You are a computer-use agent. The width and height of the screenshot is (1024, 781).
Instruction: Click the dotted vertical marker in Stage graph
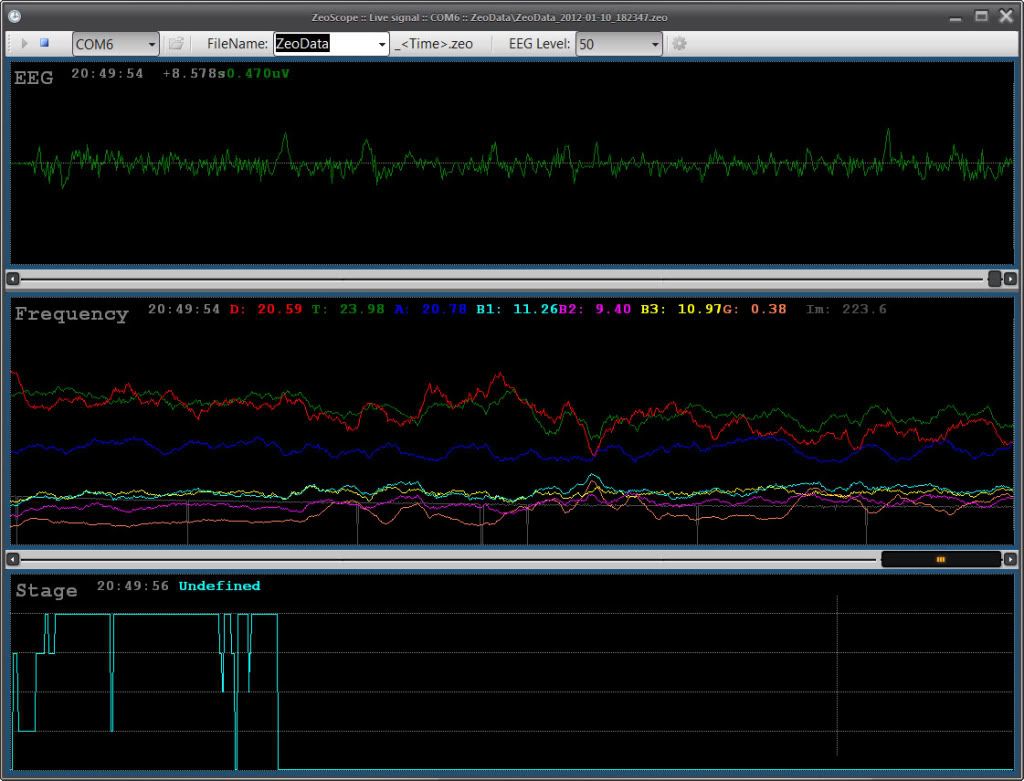click(837, 680)
